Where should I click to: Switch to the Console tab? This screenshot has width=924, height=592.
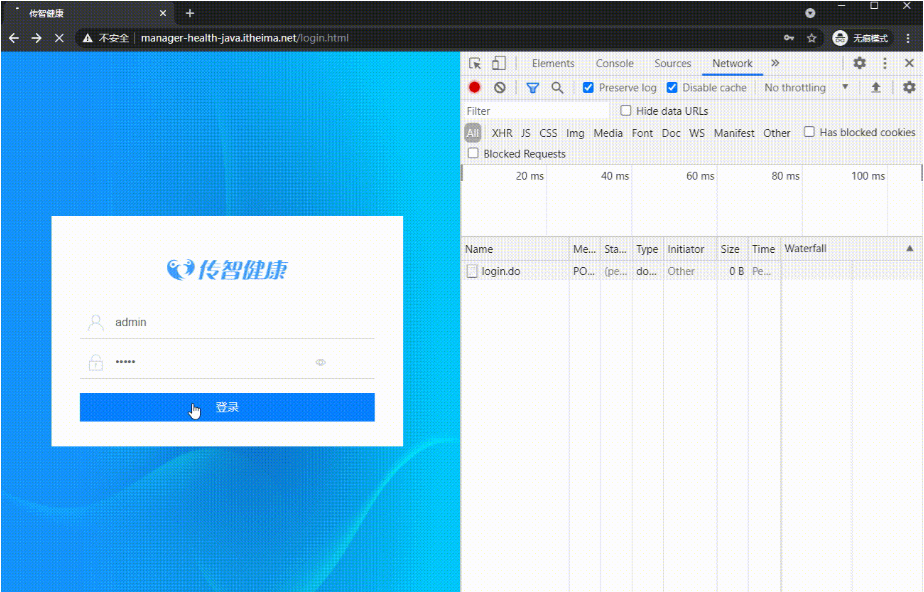615,63
